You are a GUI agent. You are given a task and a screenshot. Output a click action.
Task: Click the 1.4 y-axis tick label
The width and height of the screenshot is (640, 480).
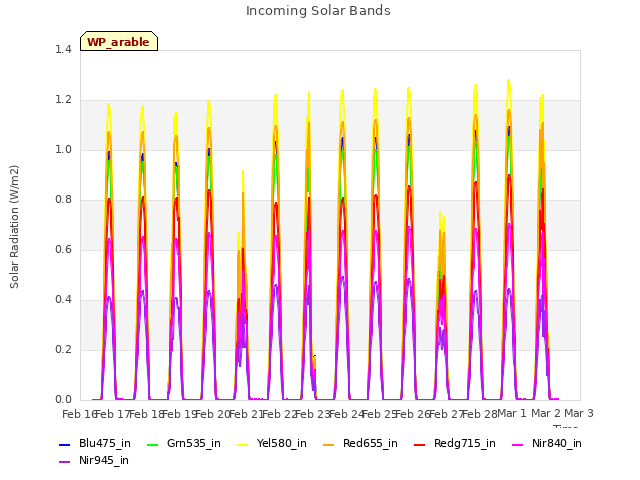coord(63,49)
